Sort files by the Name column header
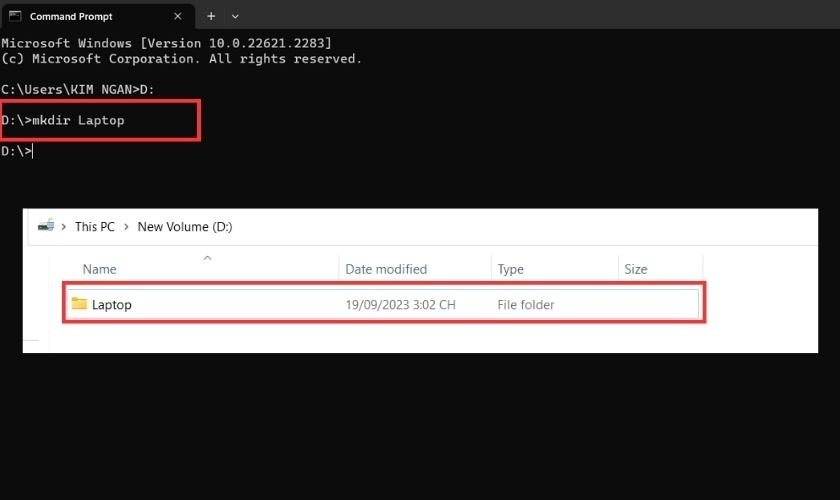Screen dimensions: 840x500 click(x=100, y=269)
